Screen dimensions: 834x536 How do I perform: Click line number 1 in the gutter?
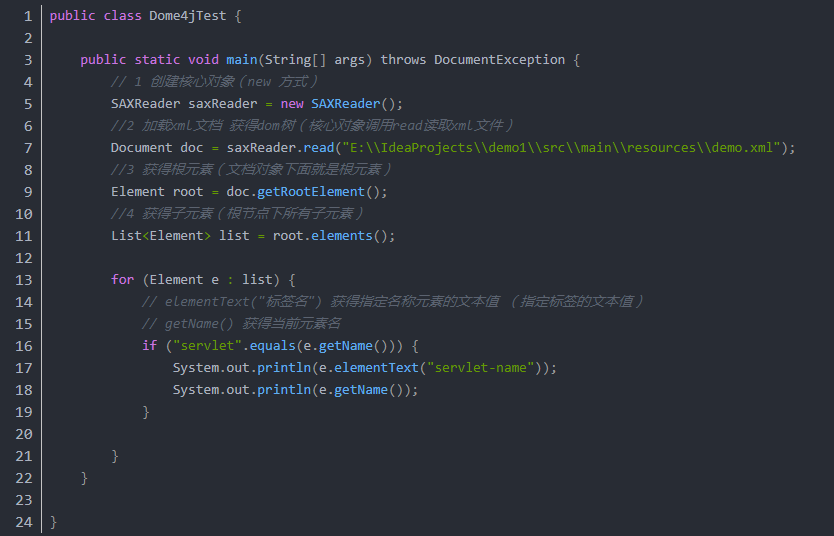point(28,16)
